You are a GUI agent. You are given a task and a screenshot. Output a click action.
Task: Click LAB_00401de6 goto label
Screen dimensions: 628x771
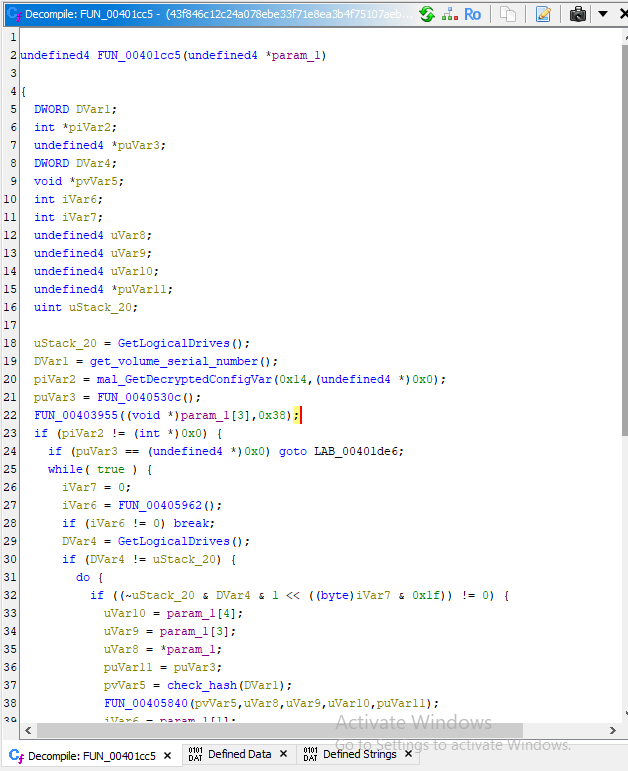[x=356, y=451]
